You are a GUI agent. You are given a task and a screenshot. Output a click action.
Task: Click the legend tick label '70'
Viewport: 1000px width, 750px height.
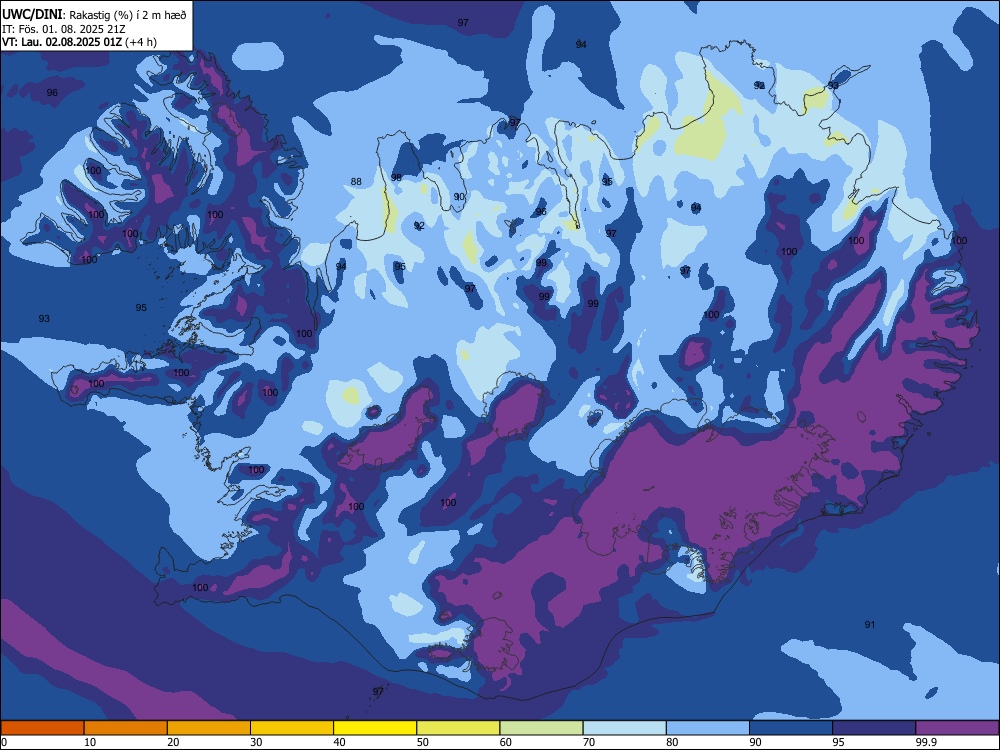click(589, 742)
